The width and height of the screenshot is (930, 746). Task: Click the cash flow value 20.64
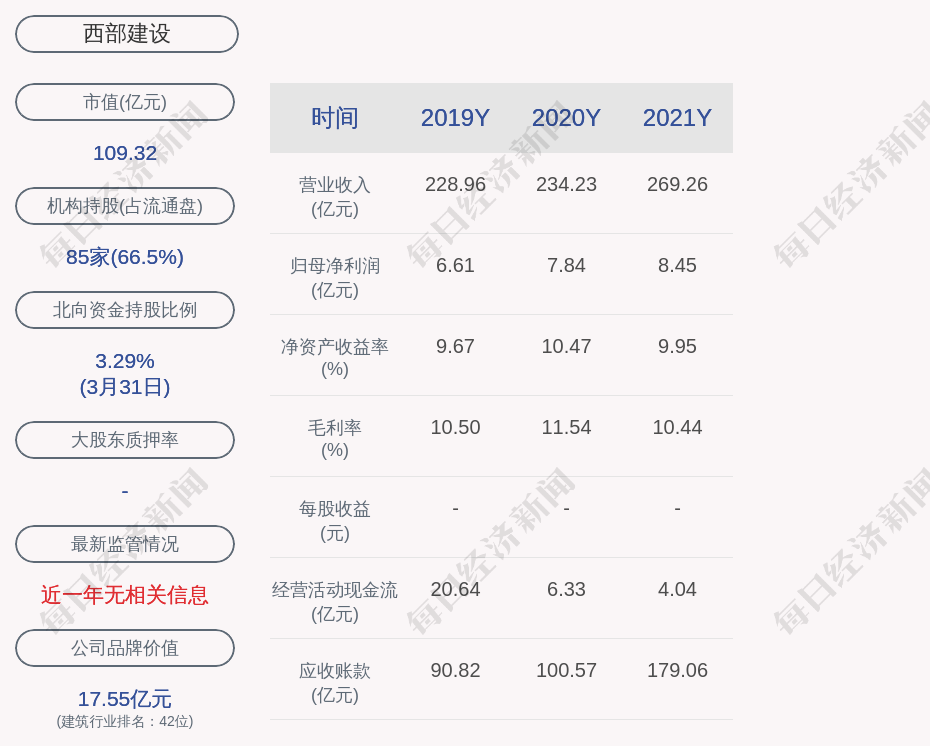click(x=456, y=589)
